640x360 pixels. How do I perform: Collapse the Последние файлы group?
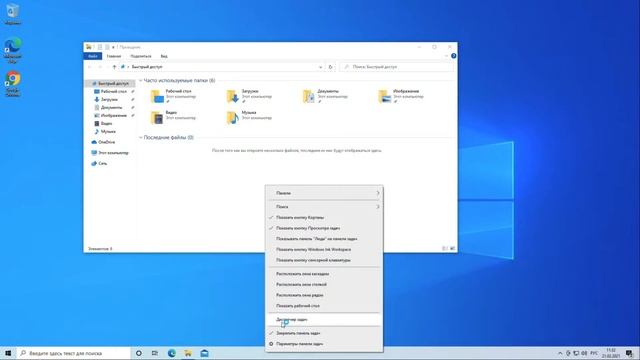point(141,138)
